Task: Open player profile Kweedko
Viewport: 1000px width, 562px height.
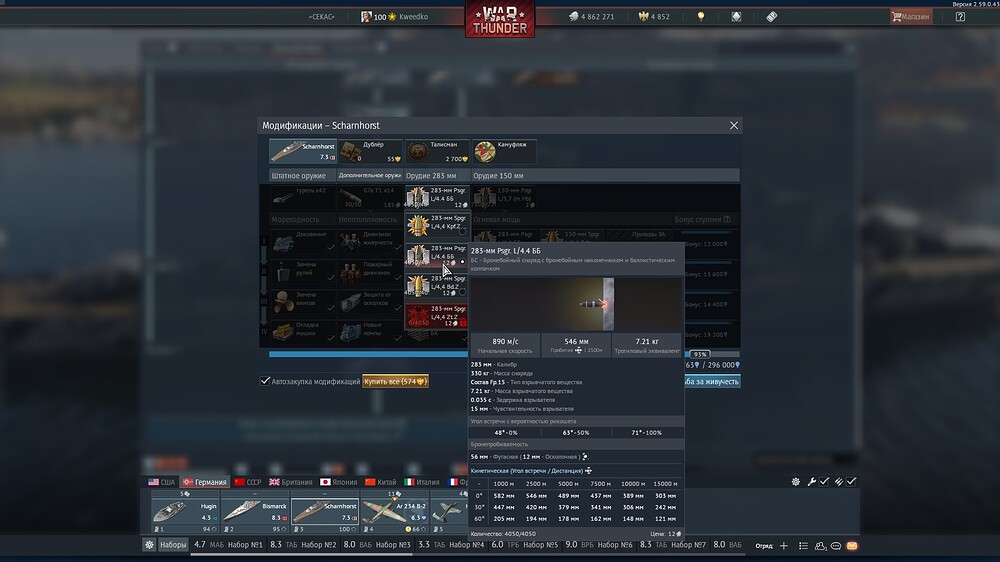Action: coord(395,17)
